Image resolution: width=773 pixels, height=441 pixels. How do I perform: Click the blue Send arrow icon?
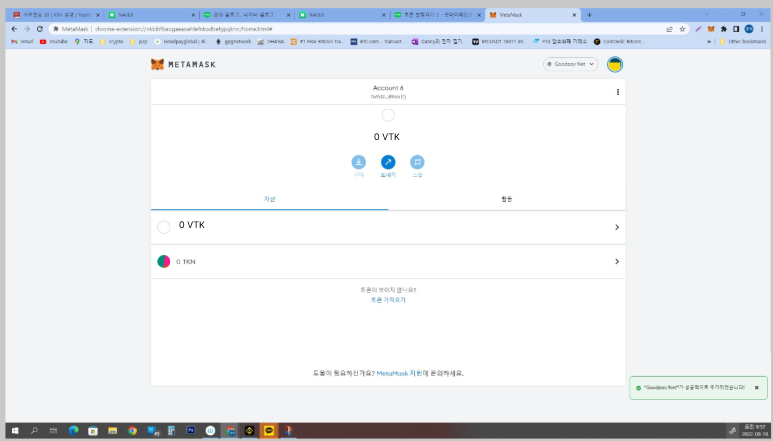pyautogui.click(x=388, y=162)
